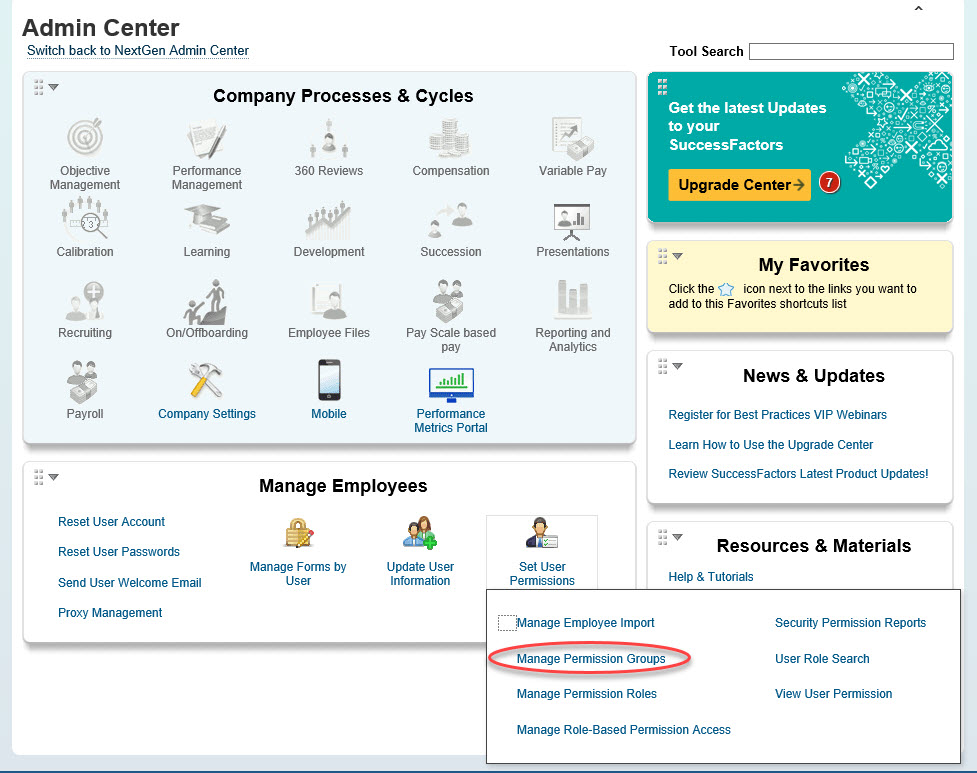977x773 pixels.
Task: Open Performance Management icon
Action: (206, 139)
